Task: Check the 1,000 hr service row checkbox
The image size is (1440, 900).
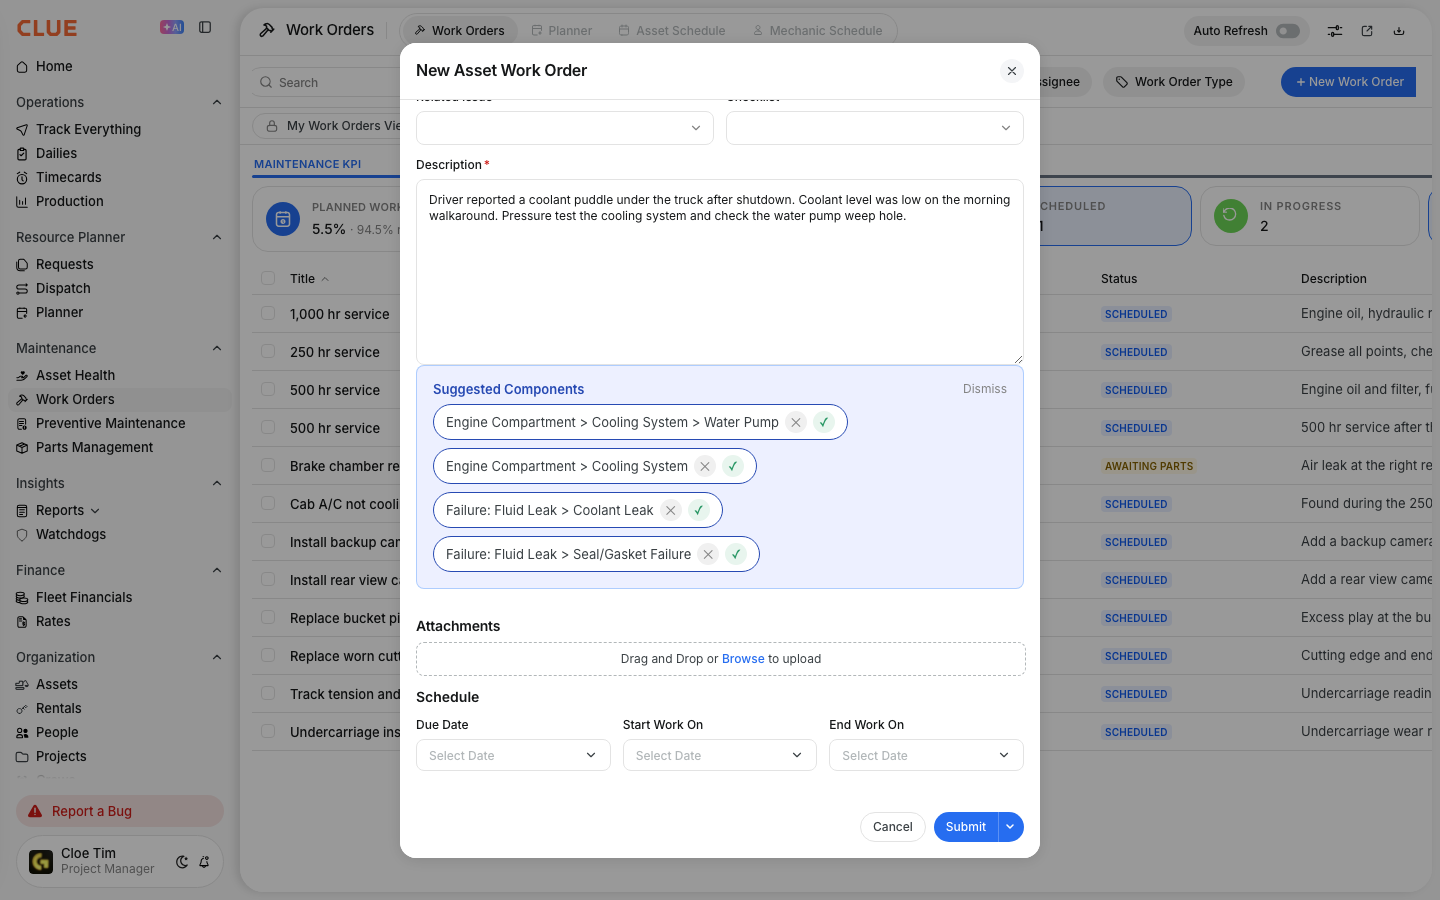Action: 268,314
